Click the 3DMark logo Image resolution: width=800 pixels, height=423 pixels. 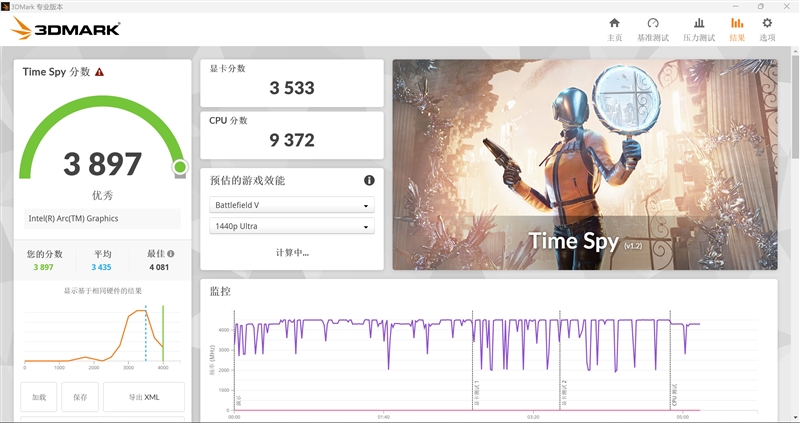(x=65, y=29)
